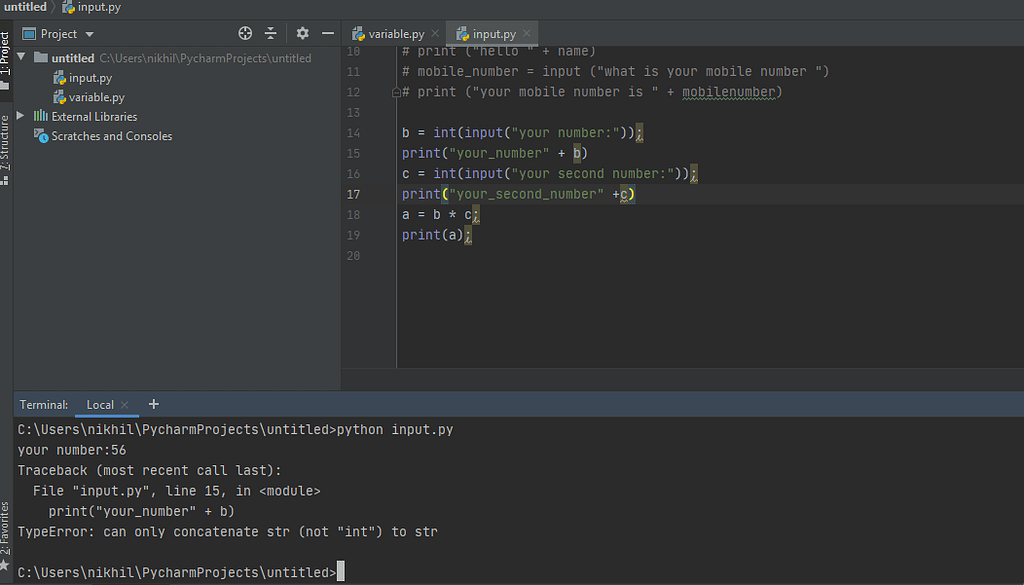Screen dimensions: 1024x585
Task: Click input.py breadcrumb in navigation bar
Action: click(x=91, y=7)
